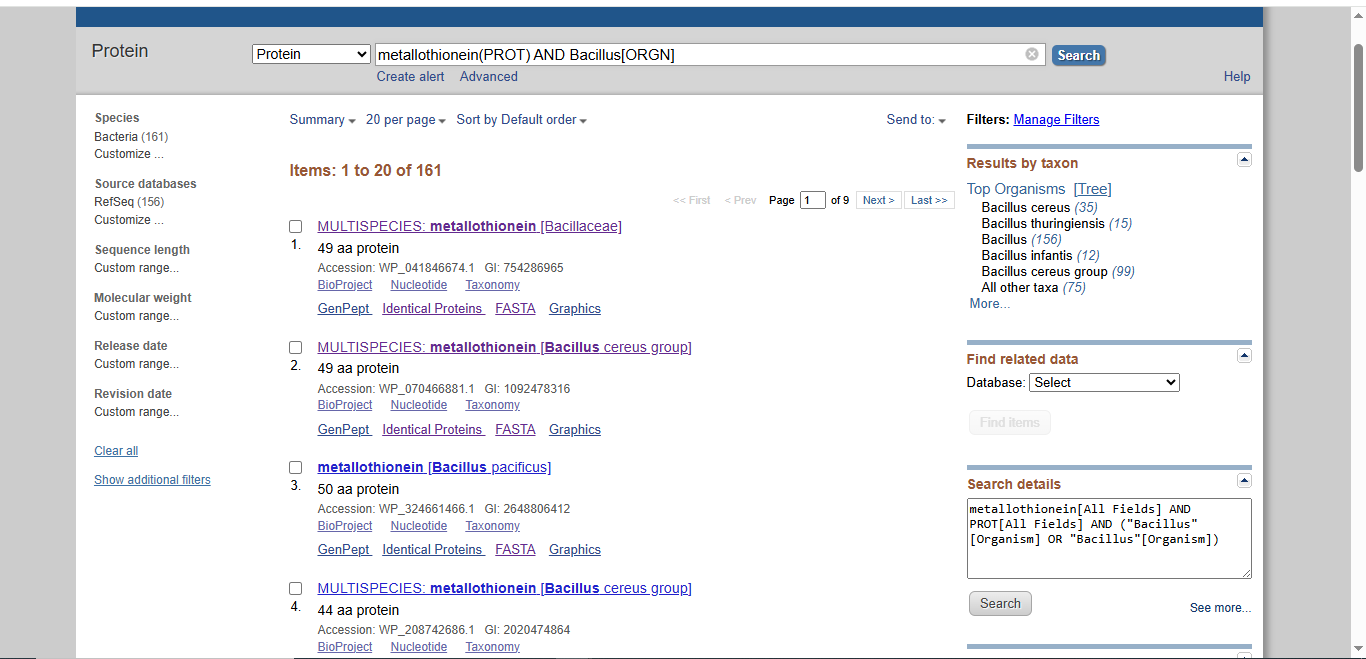Open Graphics for Bacillus pacificus result

coord(575,549)
